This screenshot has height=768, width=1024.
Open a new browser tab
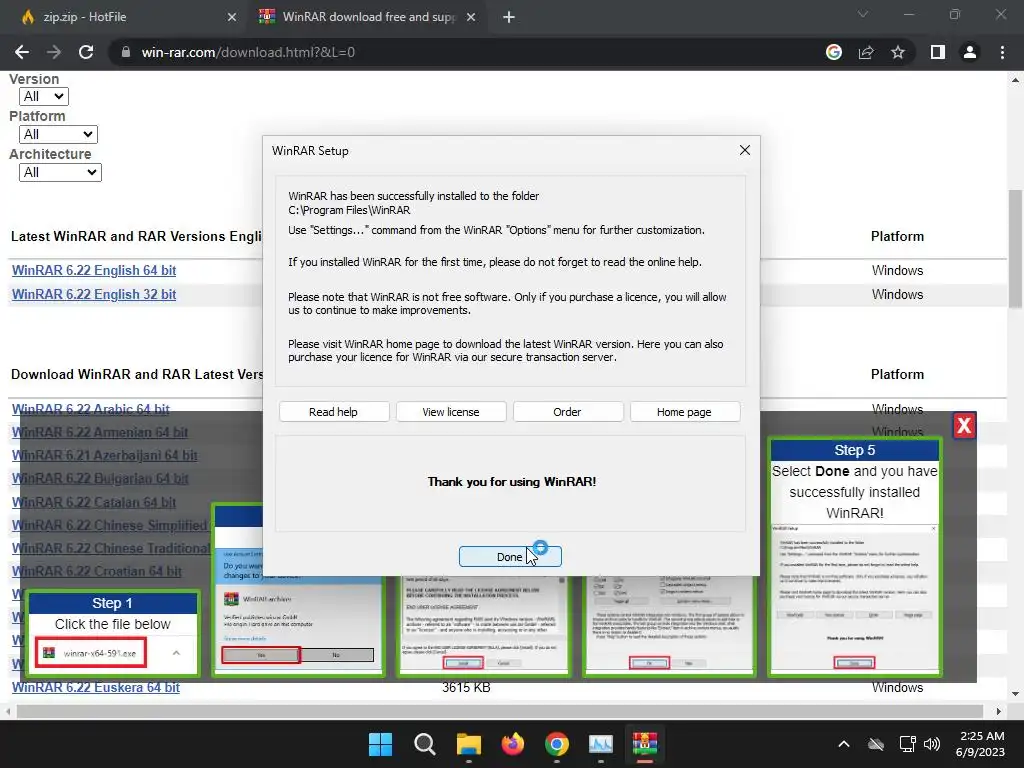tap(509, 17)
